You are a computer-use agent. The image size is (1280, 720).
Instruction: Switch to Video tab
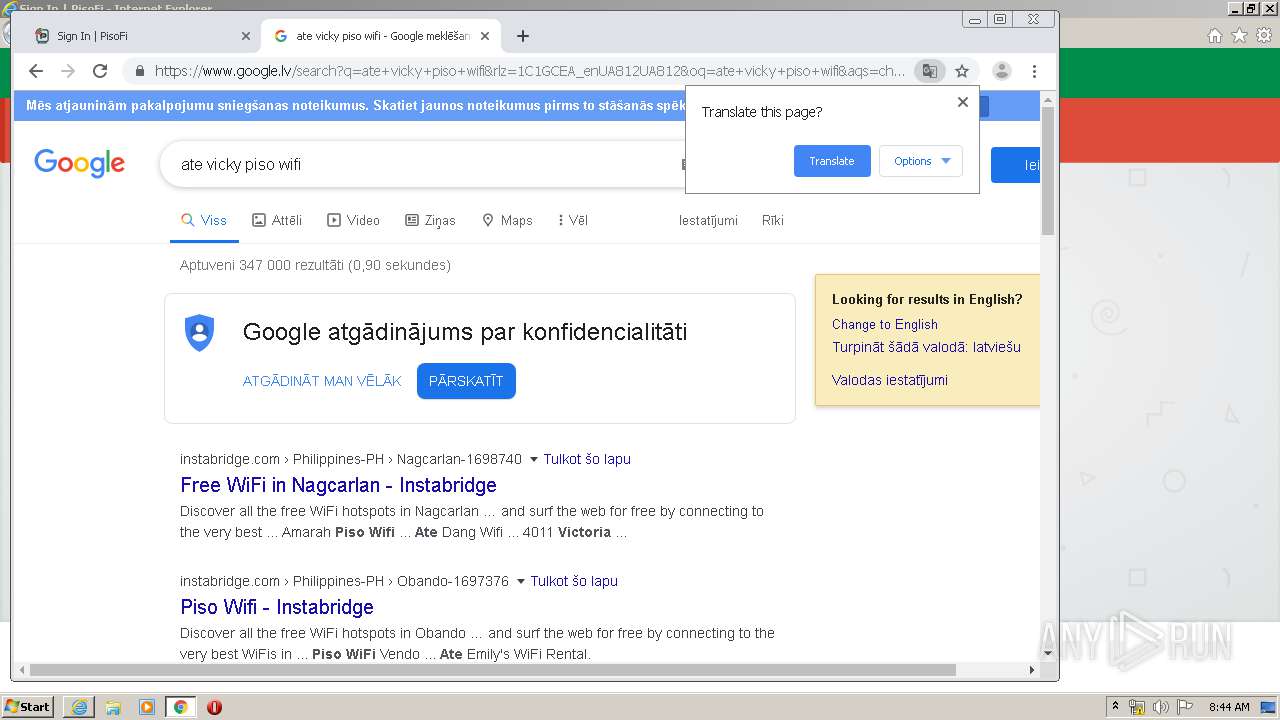tap(354, 220)
